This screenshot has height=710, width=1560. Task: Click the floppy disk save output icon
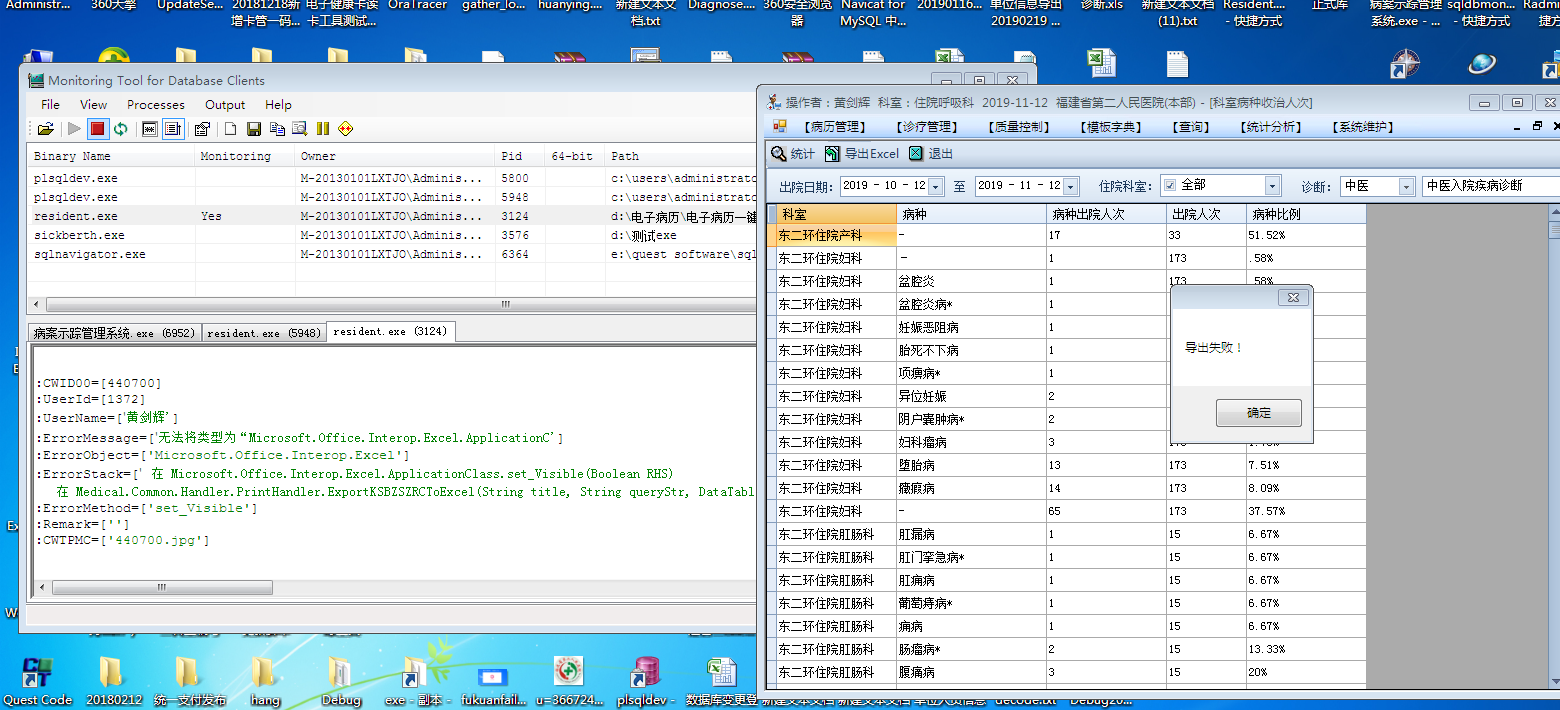254,128
